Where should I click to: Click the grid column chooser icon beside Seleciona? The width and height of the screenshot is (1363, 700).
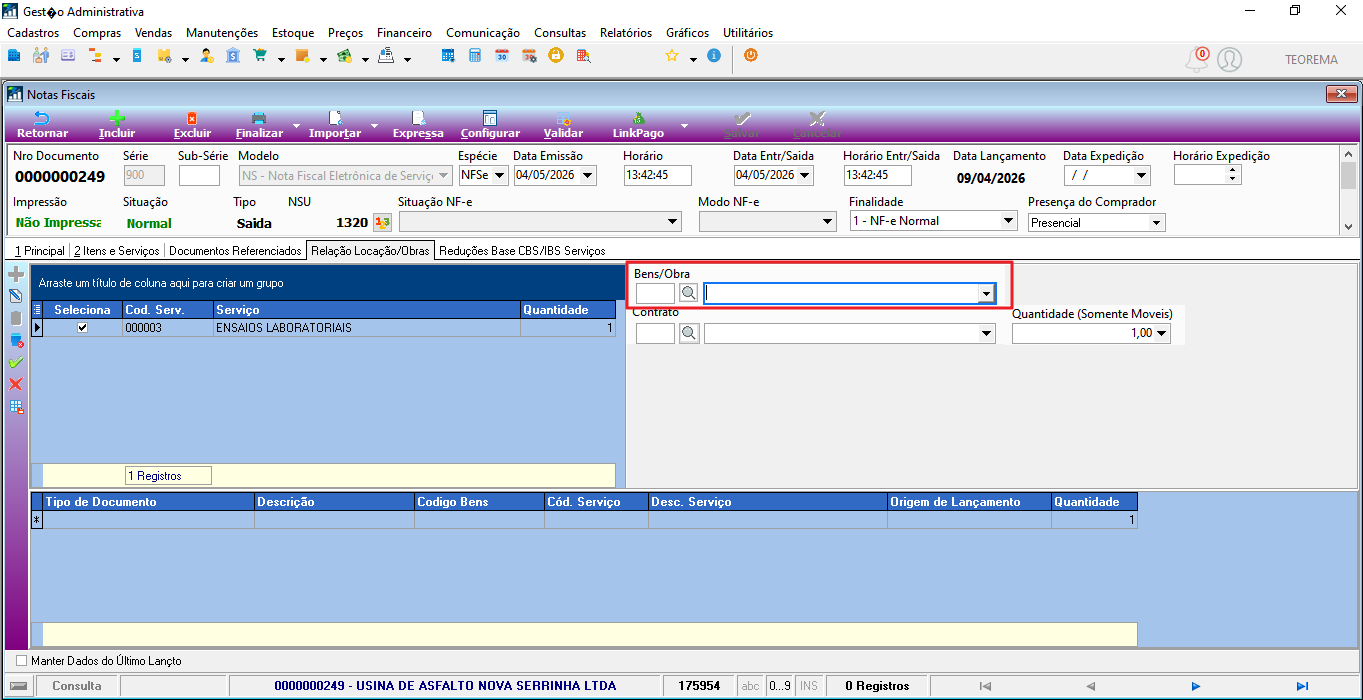pyautogui.click(x=37, y=310)
